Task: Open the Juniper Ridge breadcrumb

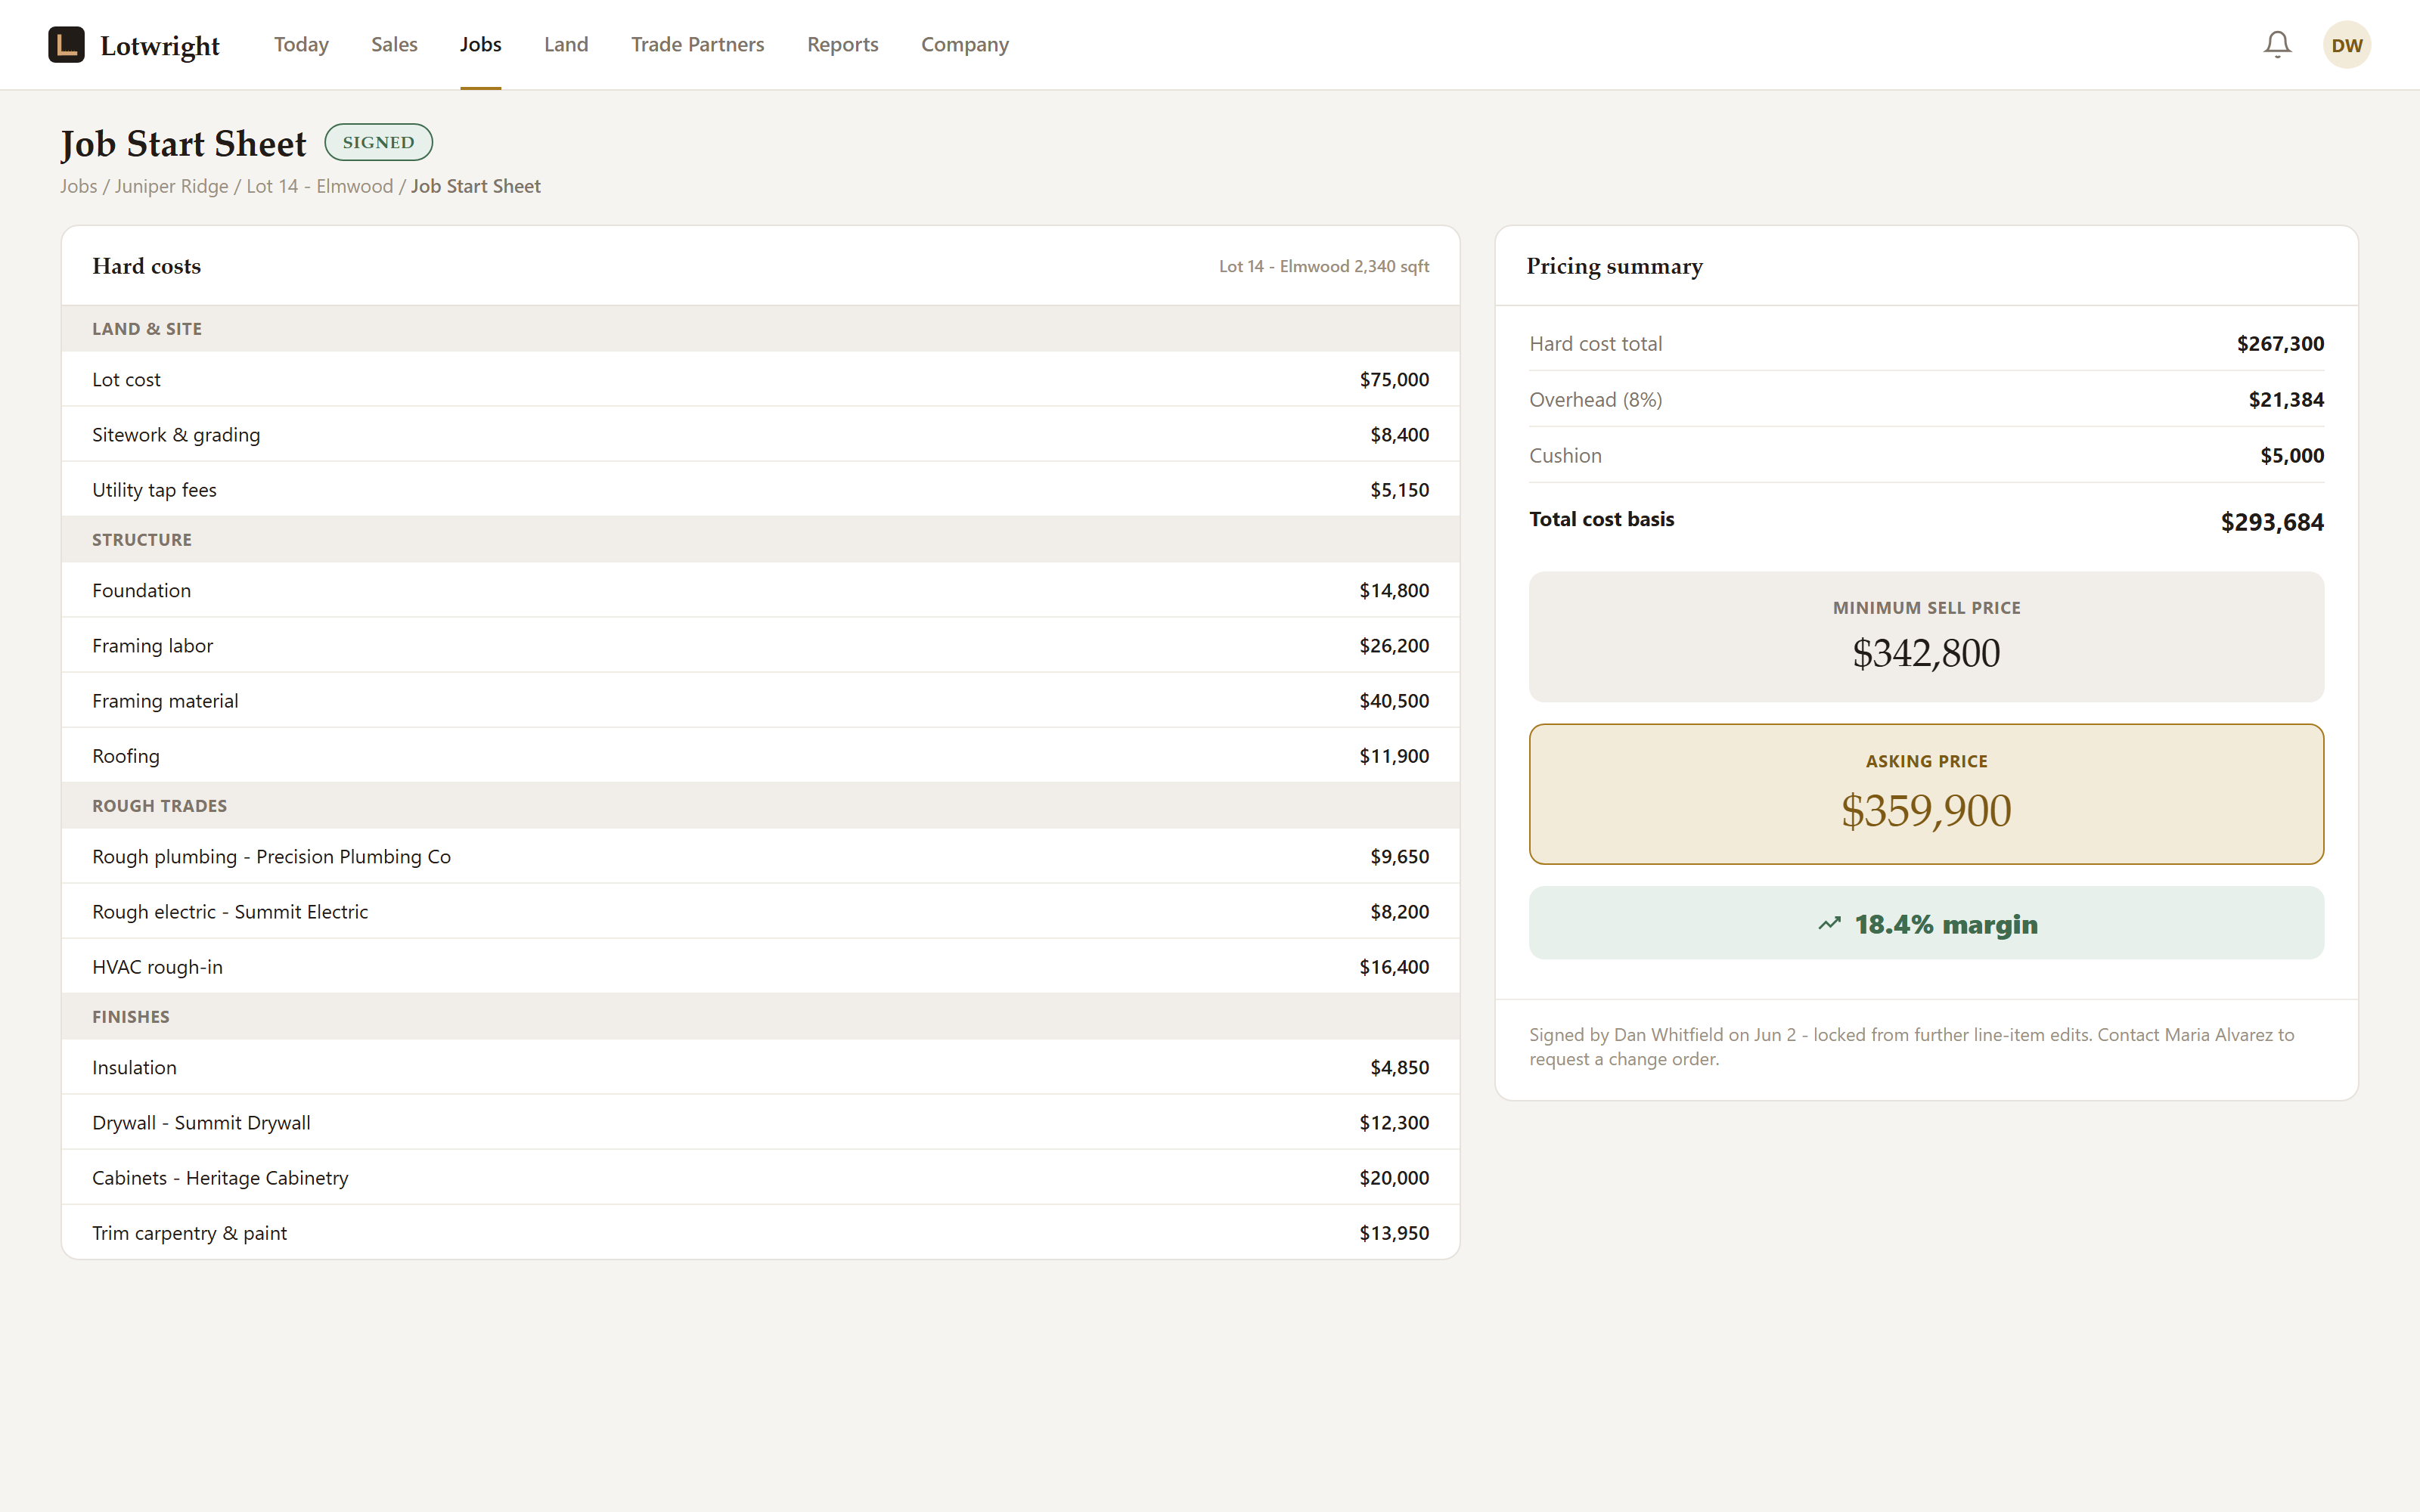Action: 171,186
